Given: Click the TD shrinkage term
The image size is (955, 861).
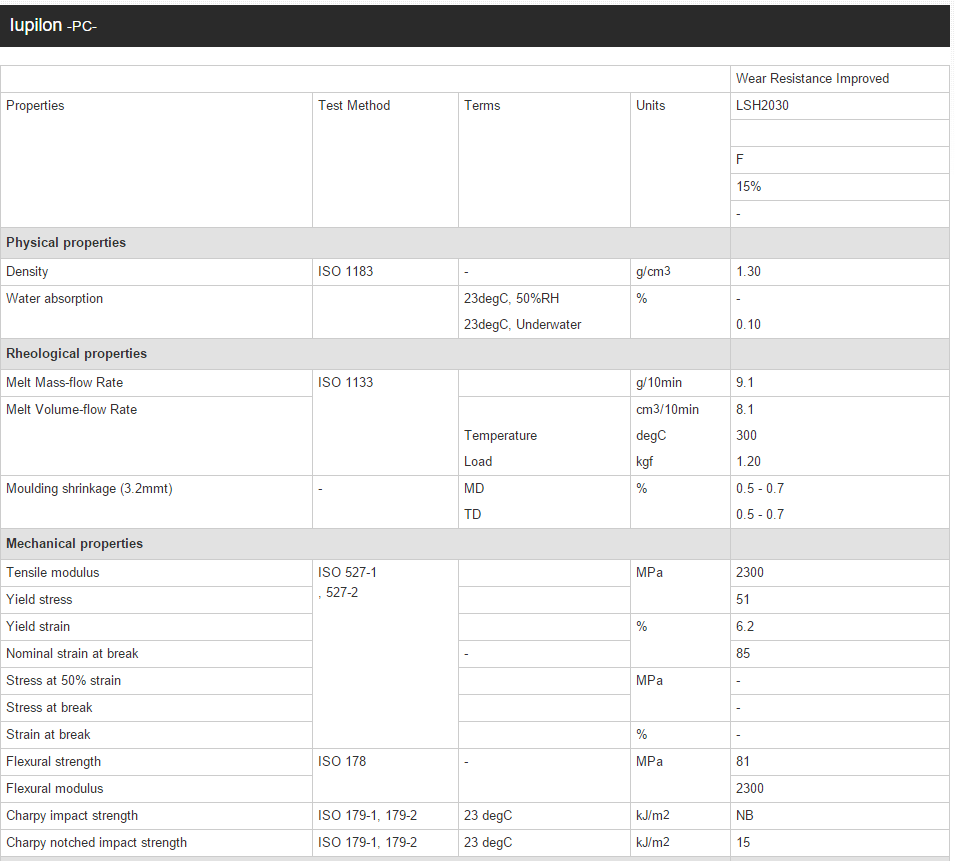Looking at the screenshot, I should 472,515.
